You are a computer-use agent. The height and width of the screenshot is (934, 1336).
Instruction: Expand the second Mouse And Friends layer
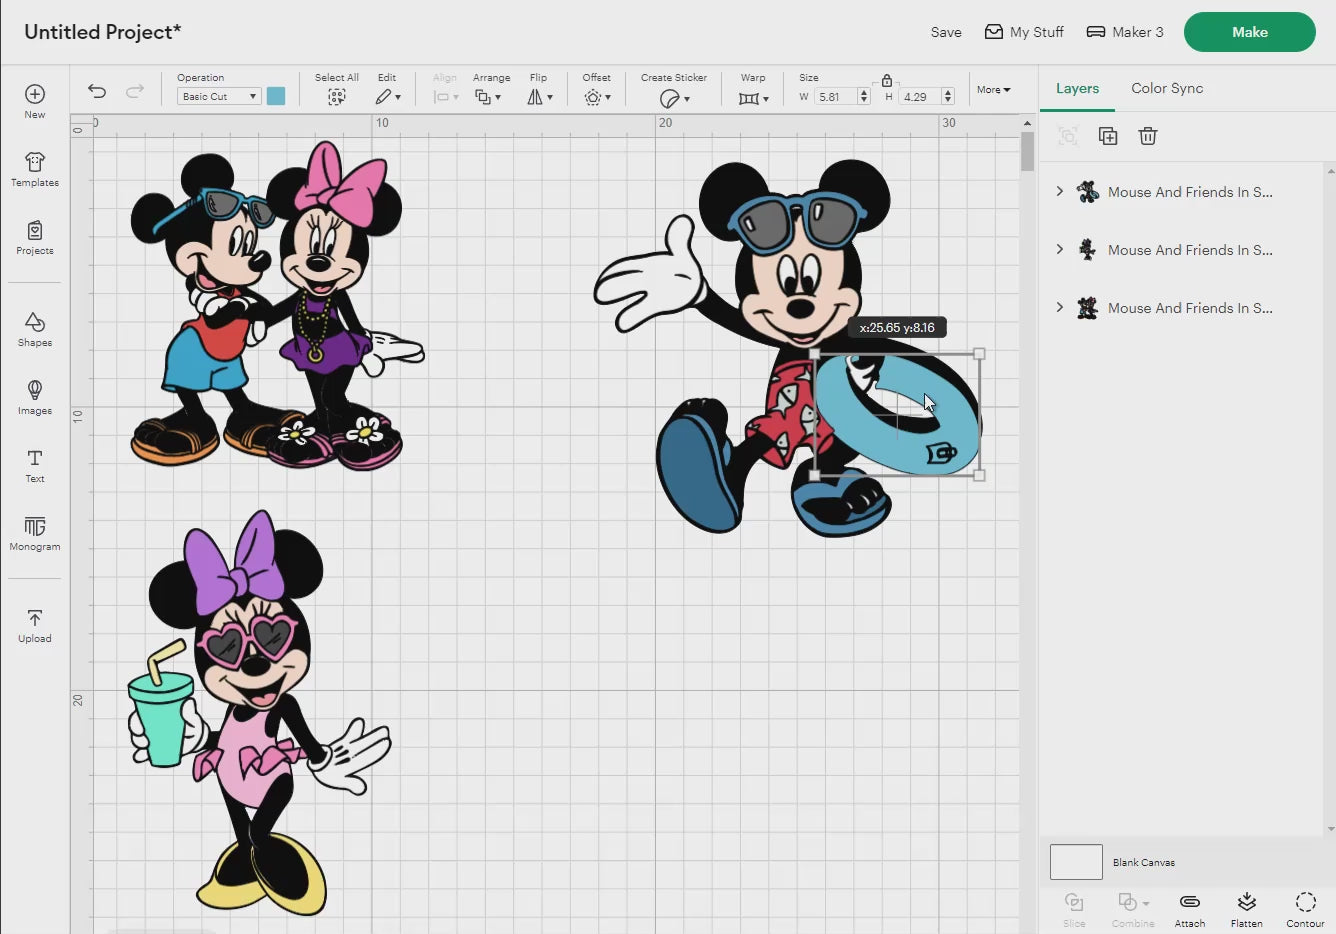(1060, 249)
